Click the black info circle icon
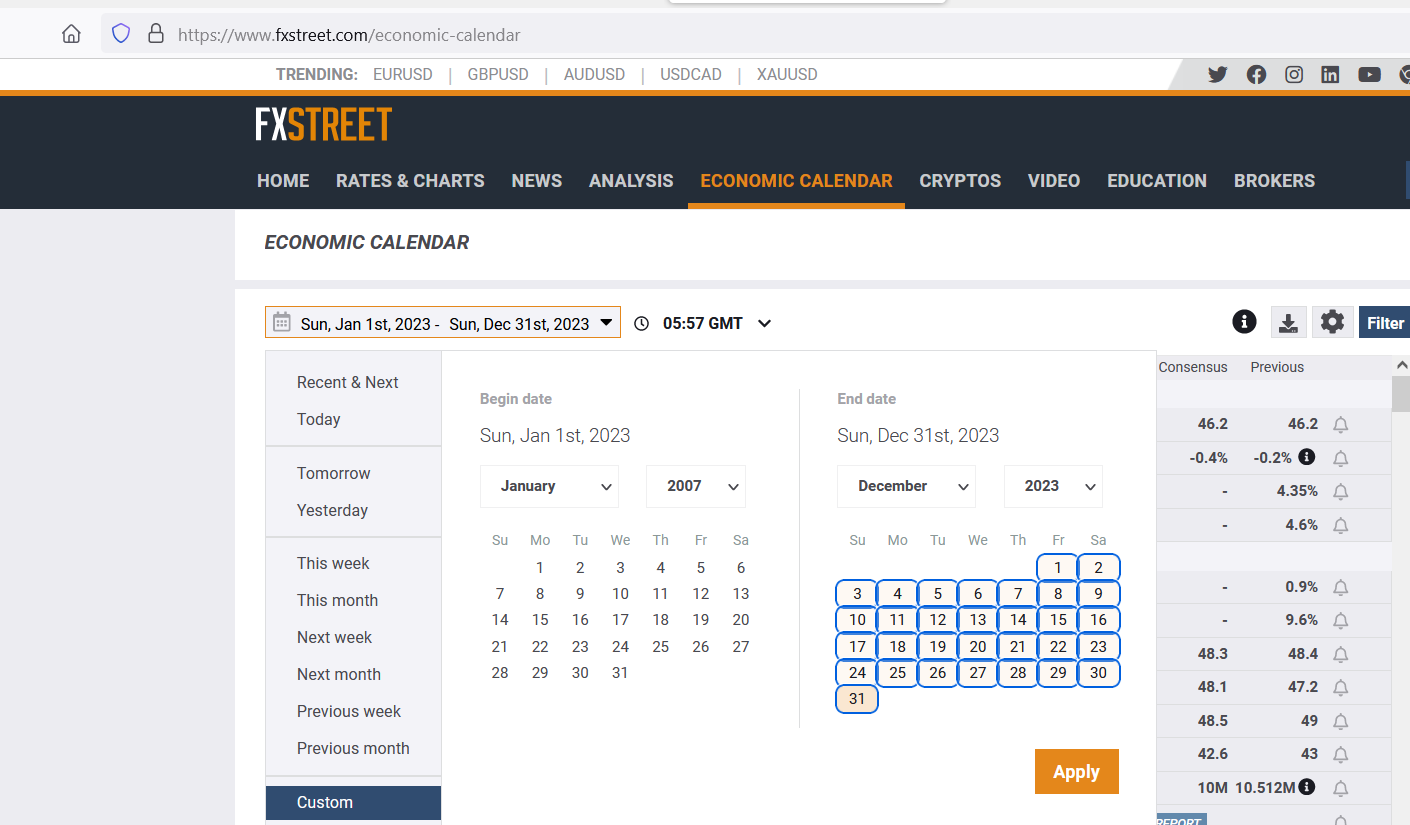The image size is (1410, 825). 1244,322
